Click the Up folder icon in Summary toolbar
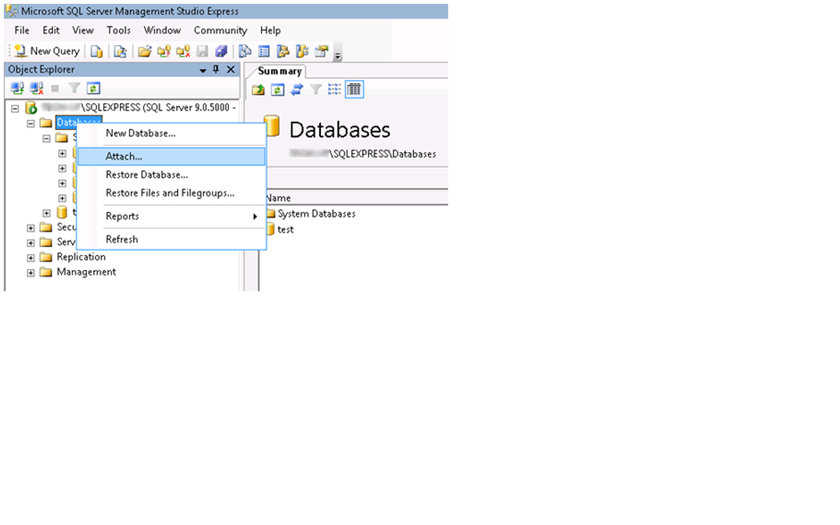This screenshot has height=525, width=840. pyautogui.click(x=258, y=89)
